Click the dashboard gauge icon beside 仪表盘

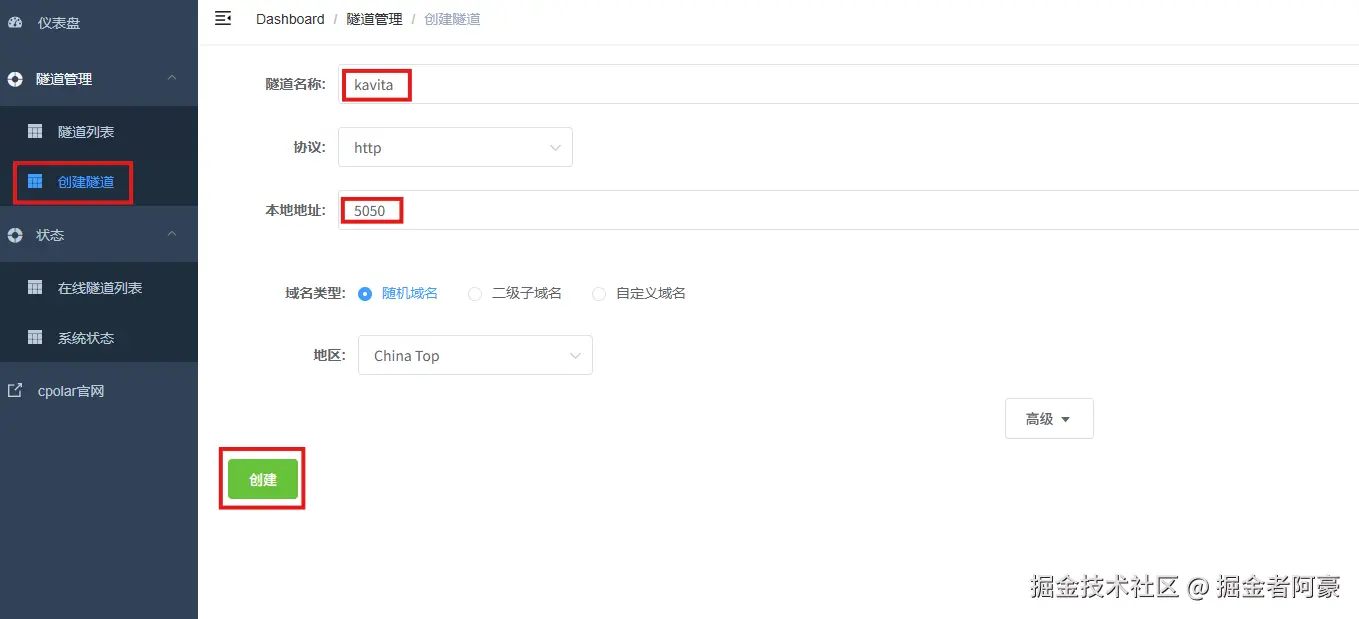click(x=15, y=23)
